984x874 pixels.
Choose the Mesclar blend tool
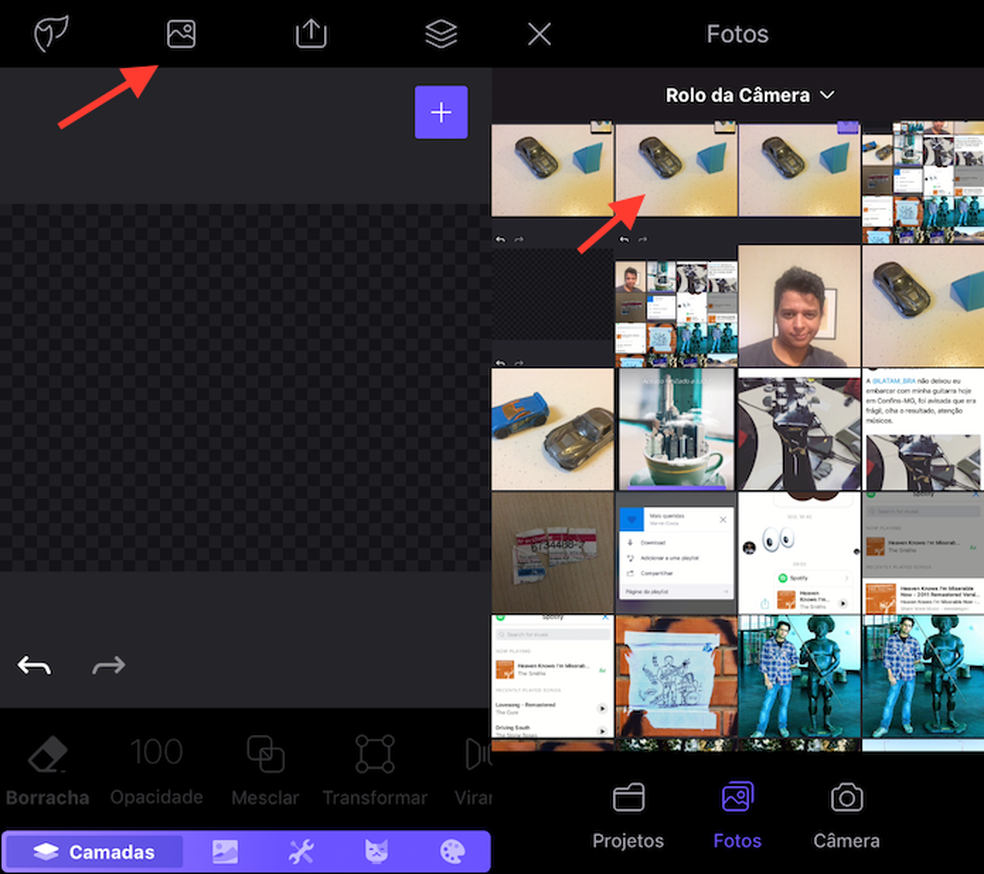265,770
